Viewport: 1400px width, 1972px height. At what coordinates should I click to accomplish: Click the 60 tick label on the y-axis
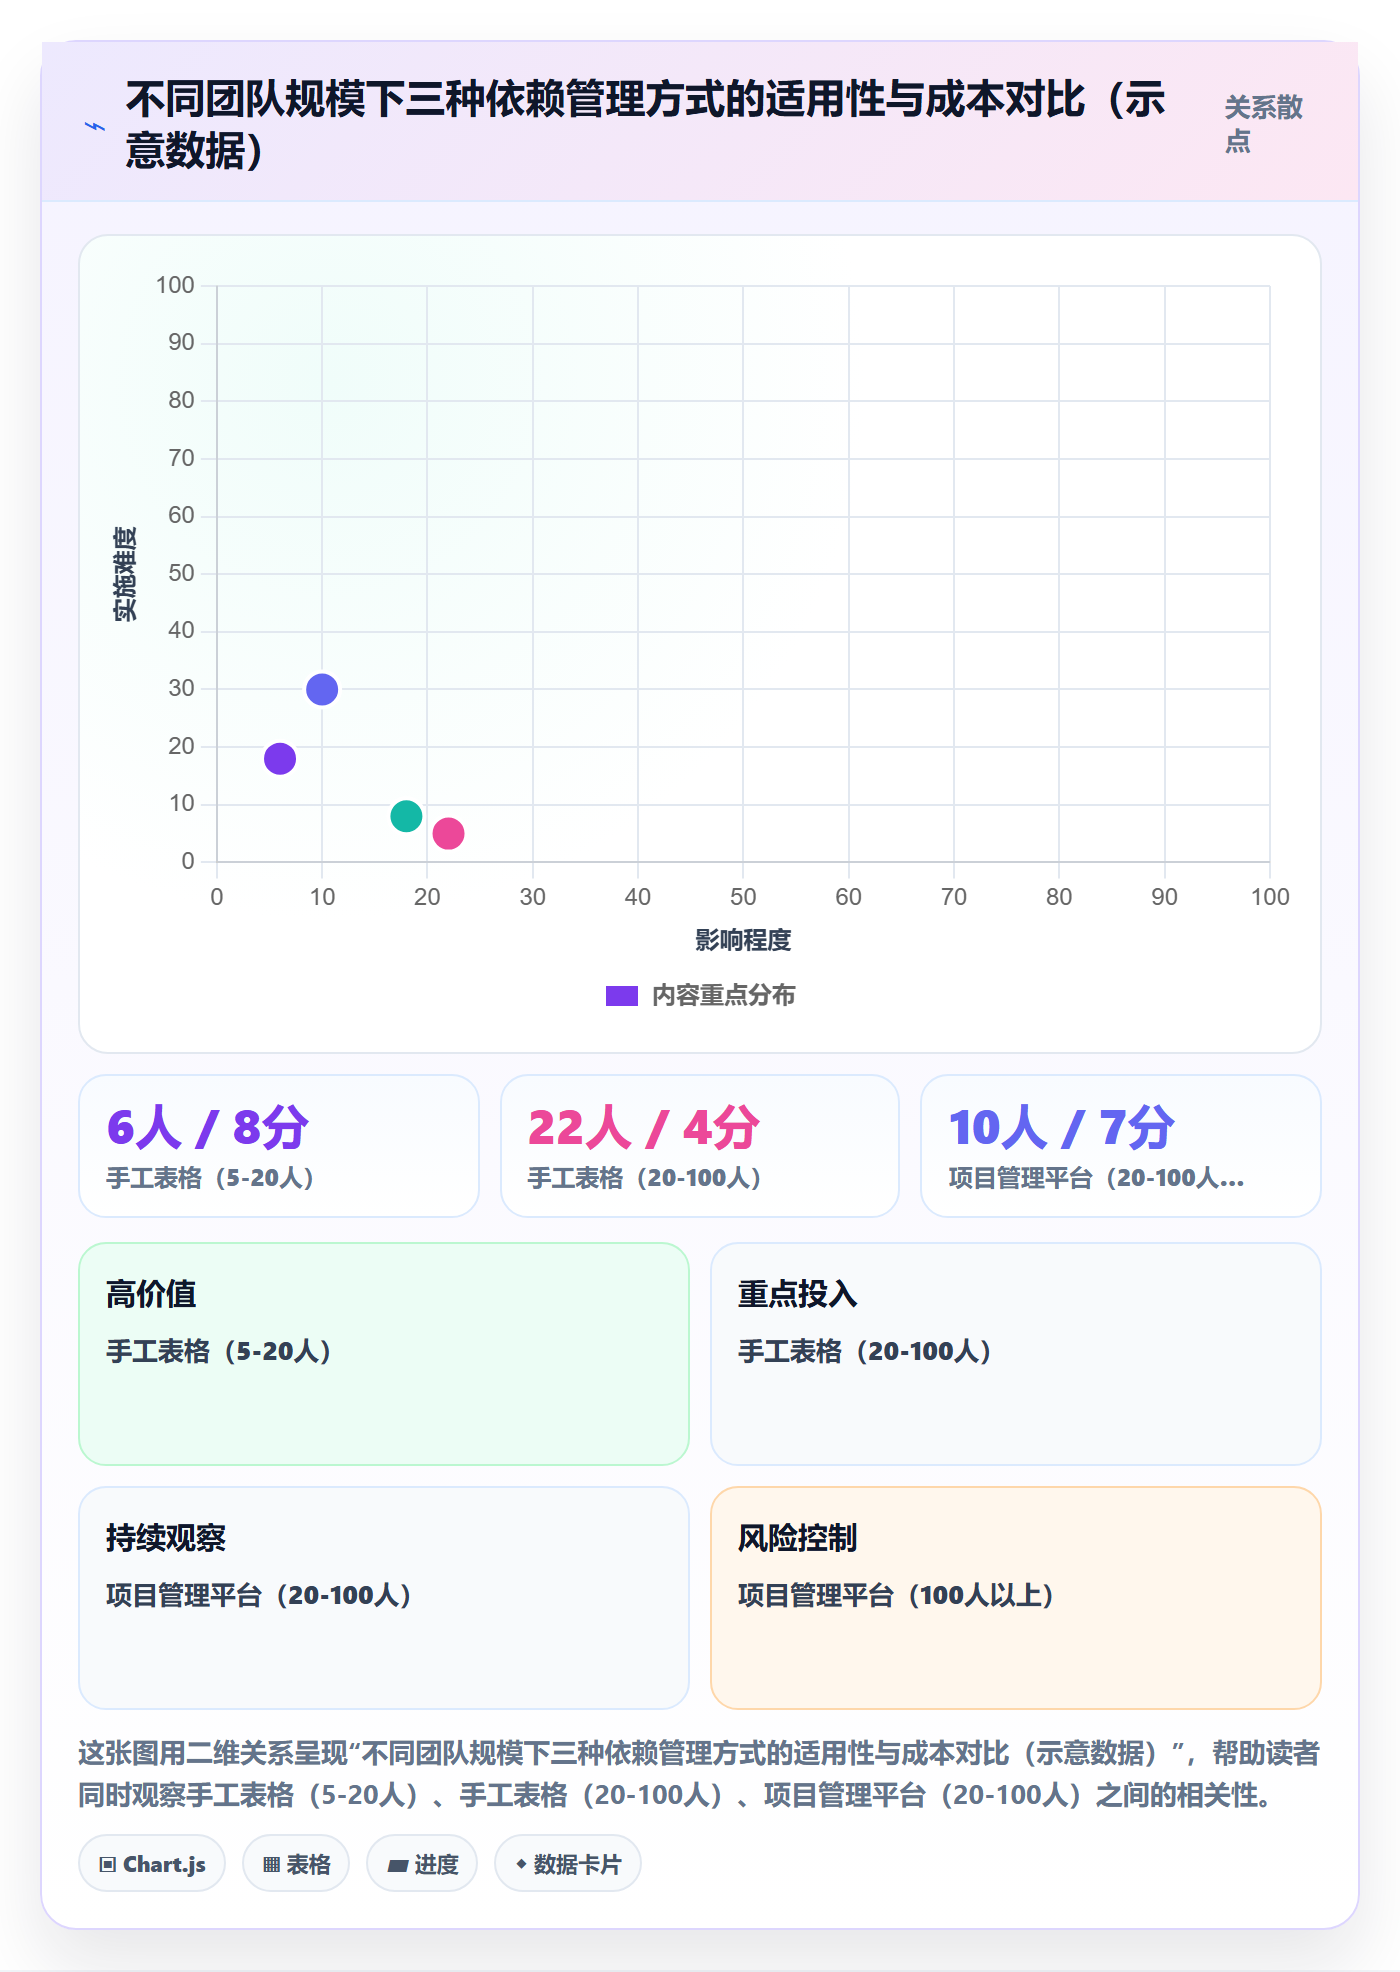tap(181, 516)
